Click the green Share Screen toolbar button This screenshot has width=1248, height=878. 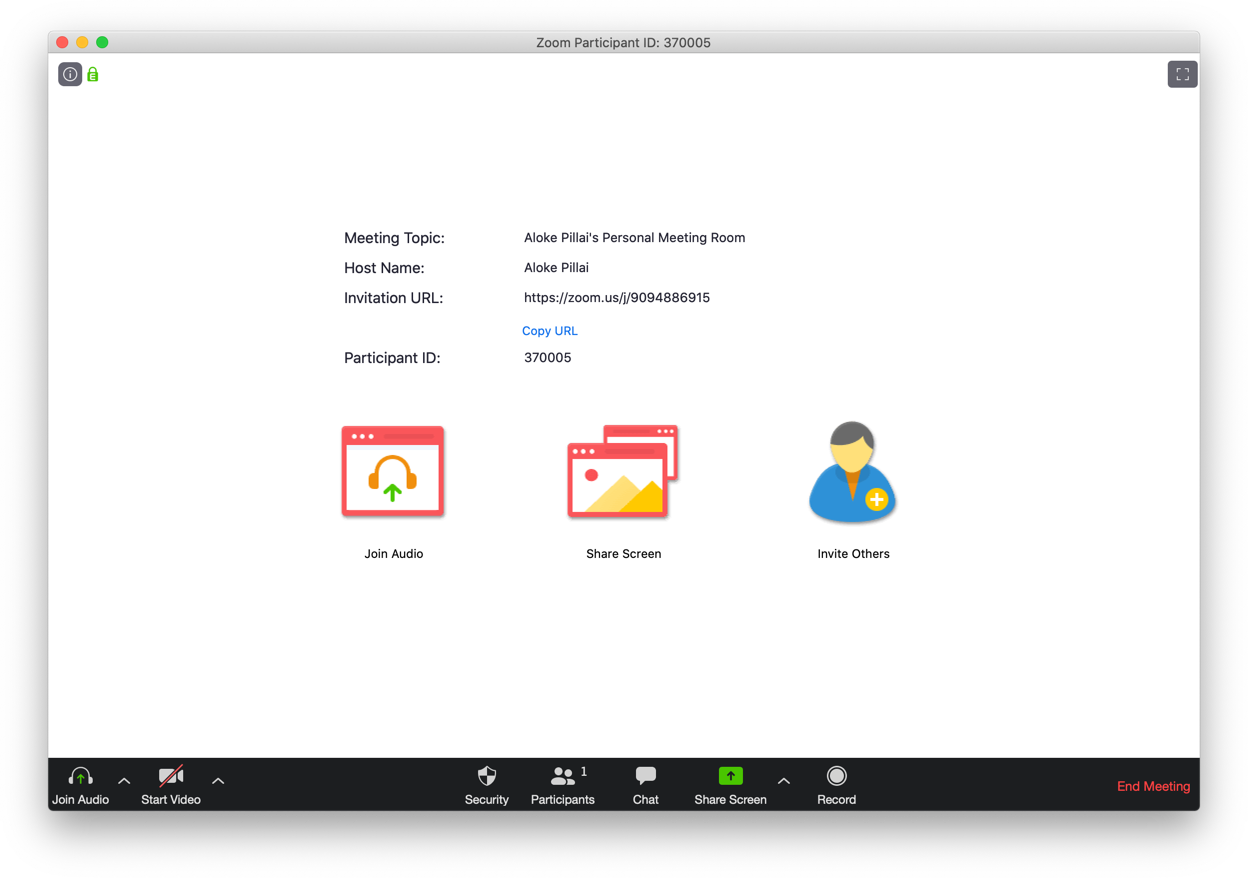click(730, 786)
